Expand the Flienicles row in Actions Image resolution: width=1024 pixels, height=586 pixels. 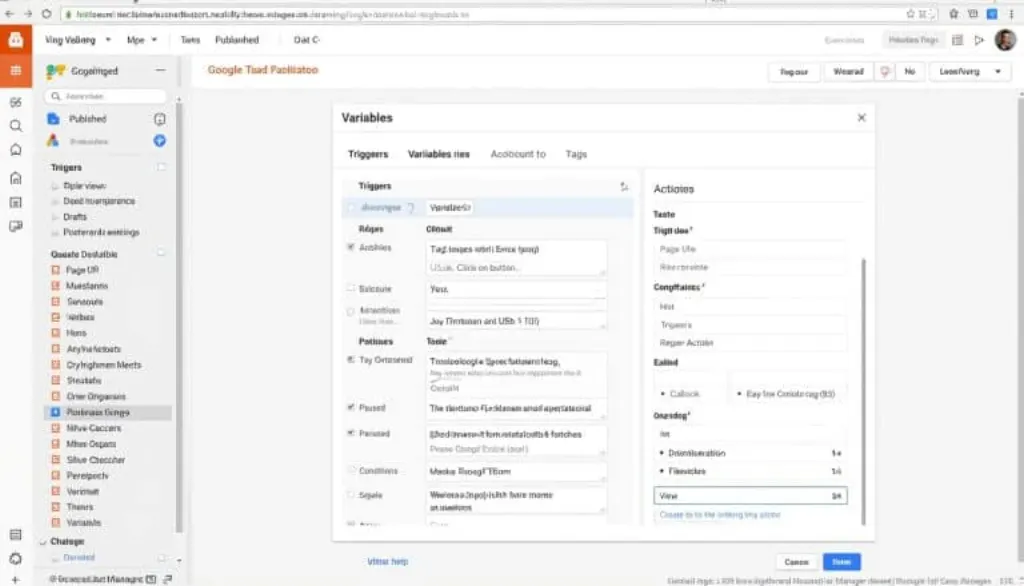(750, 471)
